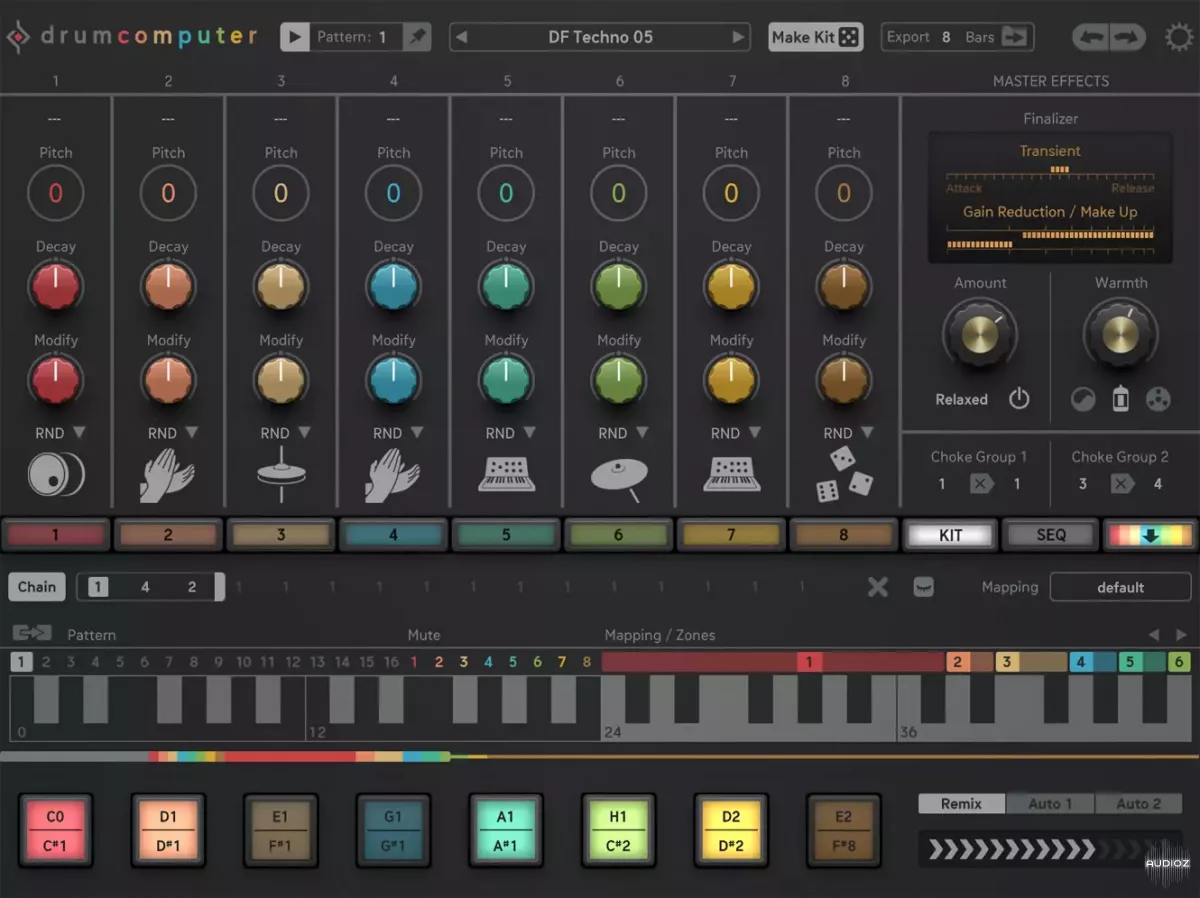The image size is (1200, 898).
Task: Open the RND dropdown on channel 7
Action: pos(737,433)
